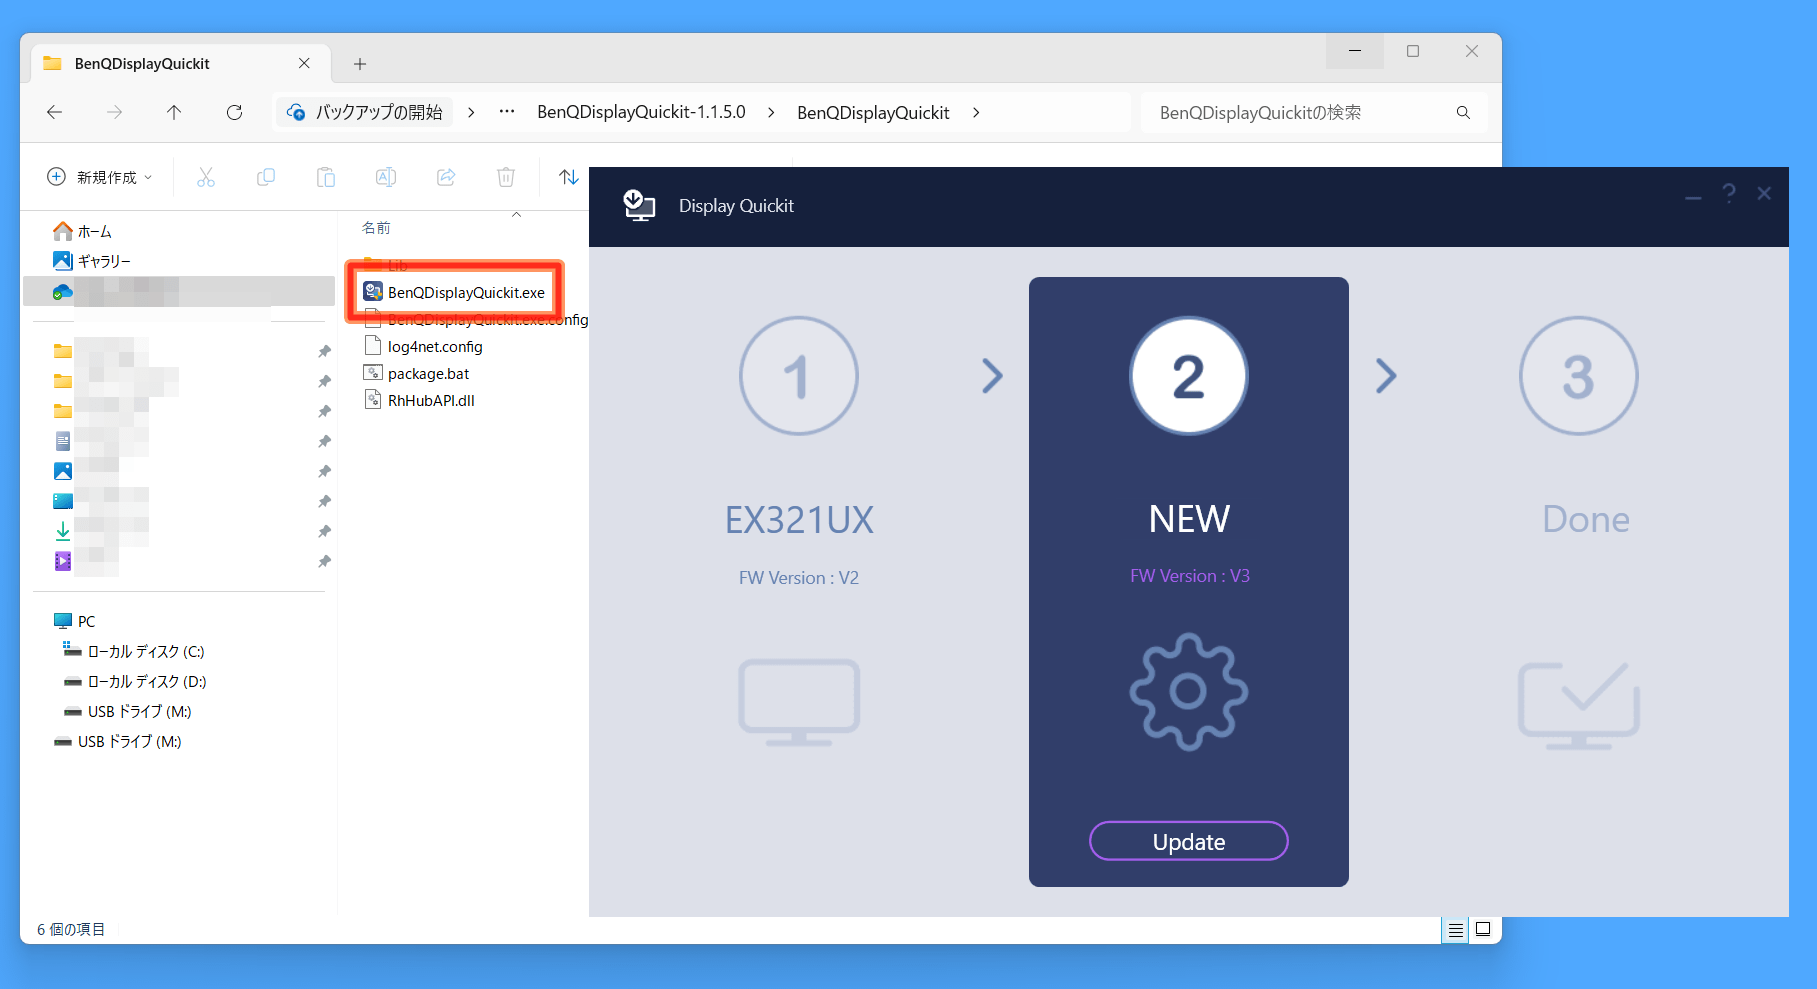Screen dimensions: 1817x989
Task: Open ギャラリー in the navigation pane
Action: pyautogui.click(x=92, y=261)
